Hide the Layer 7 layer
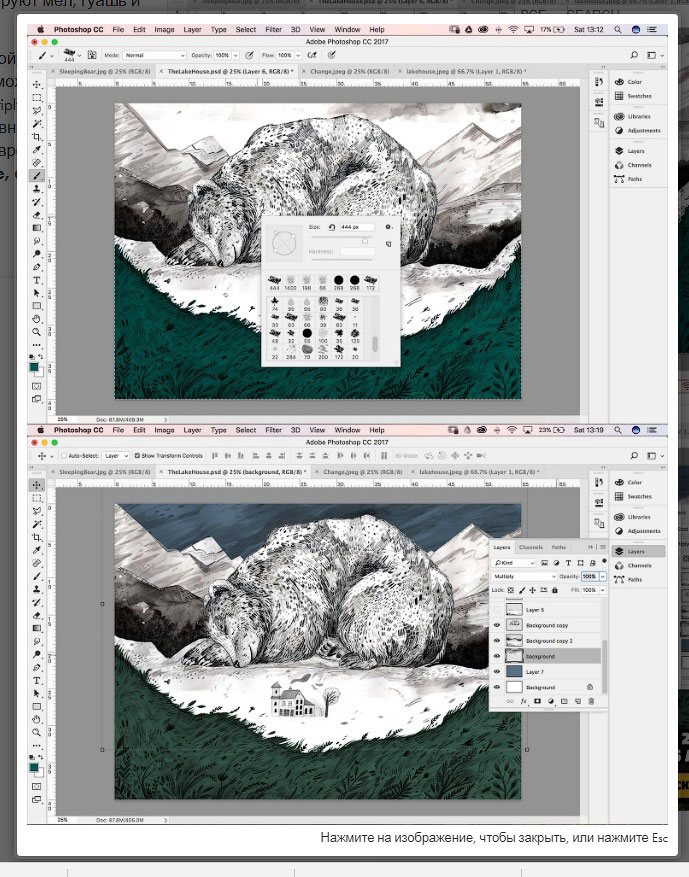This screenshot has height=877, width=689. point(497,671)
